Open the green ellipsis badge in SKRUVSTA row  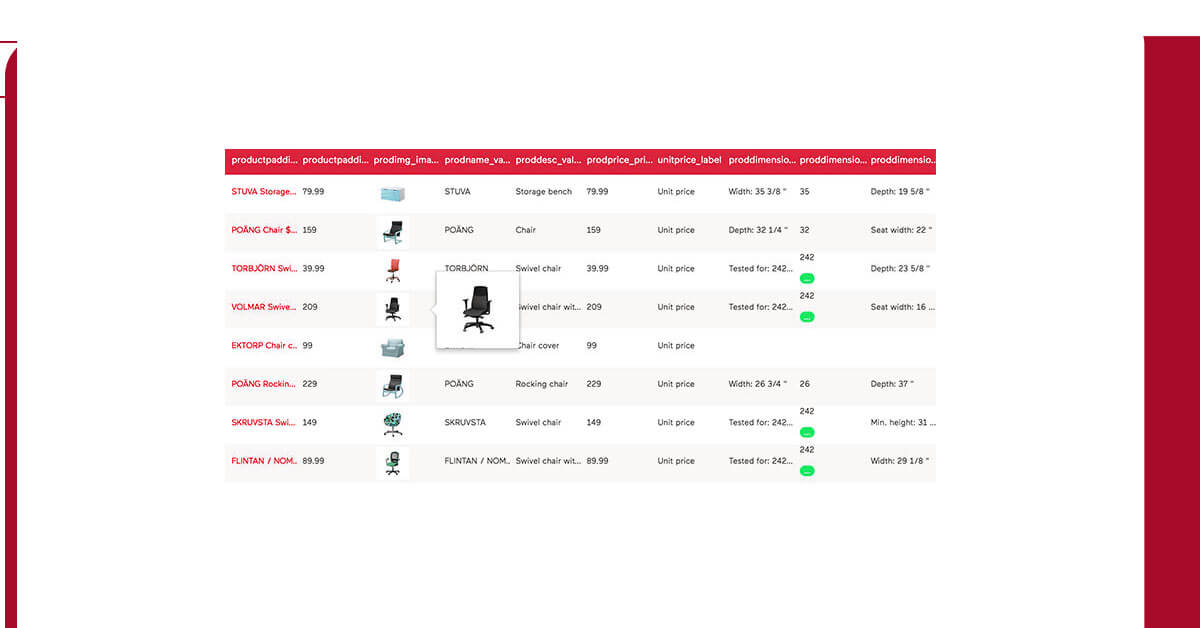[807, 432]
